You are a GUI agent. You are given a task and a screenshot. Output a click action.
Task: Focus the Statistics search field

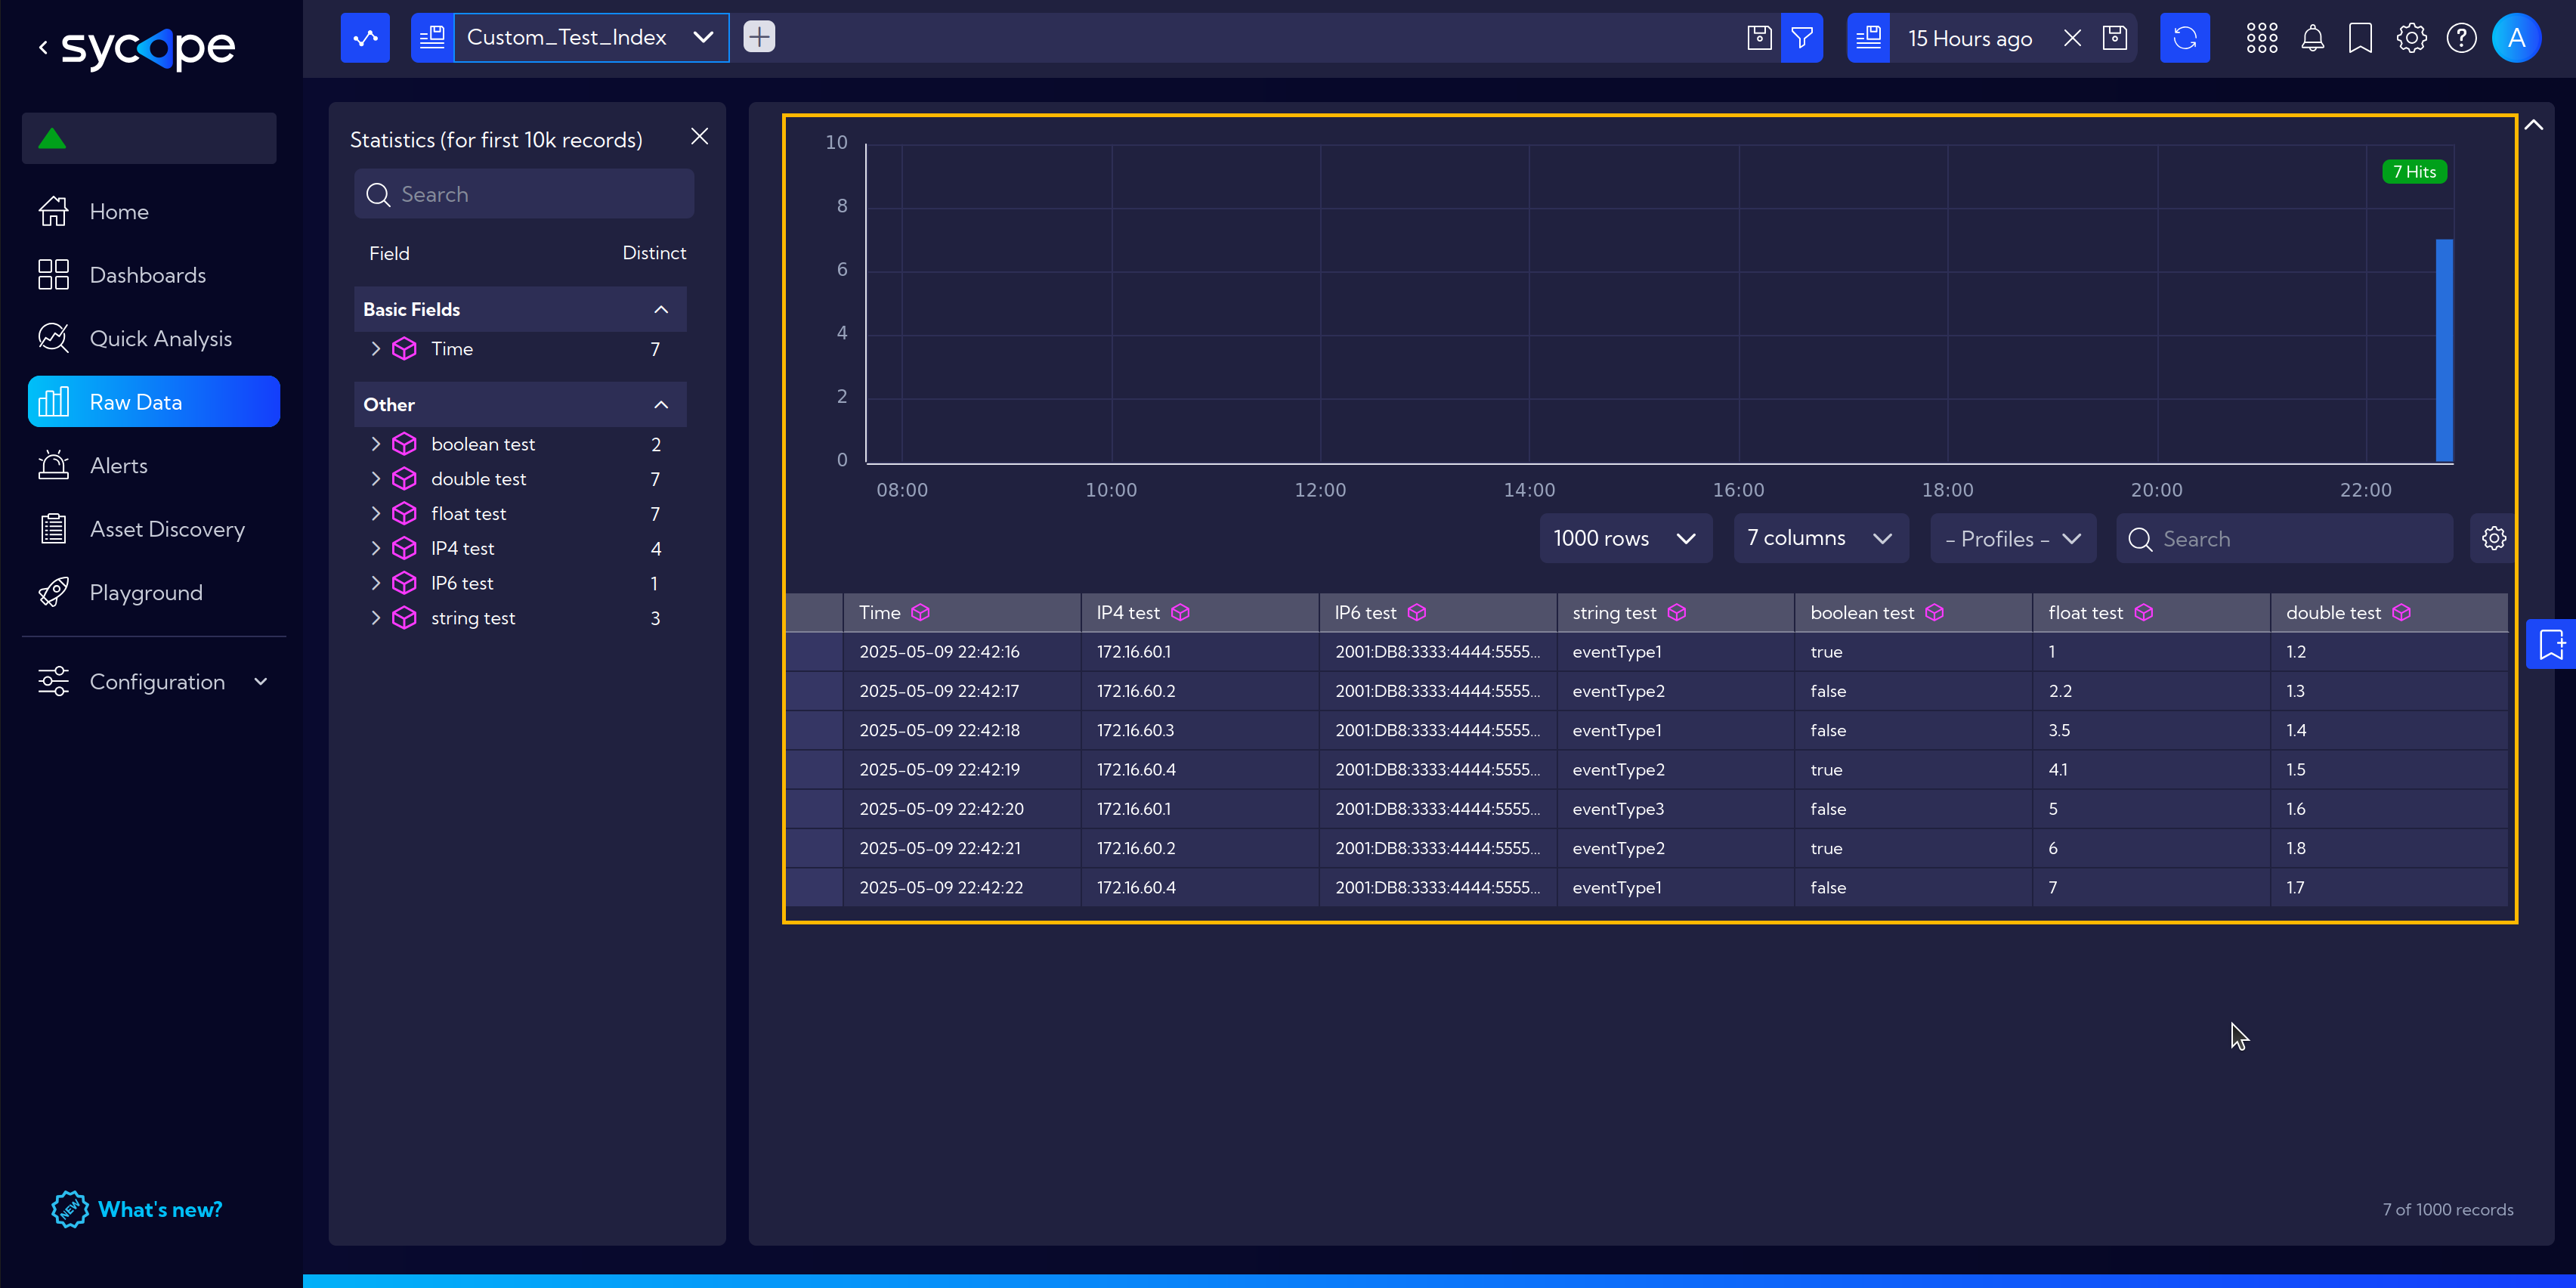click(x=524, y=194)
